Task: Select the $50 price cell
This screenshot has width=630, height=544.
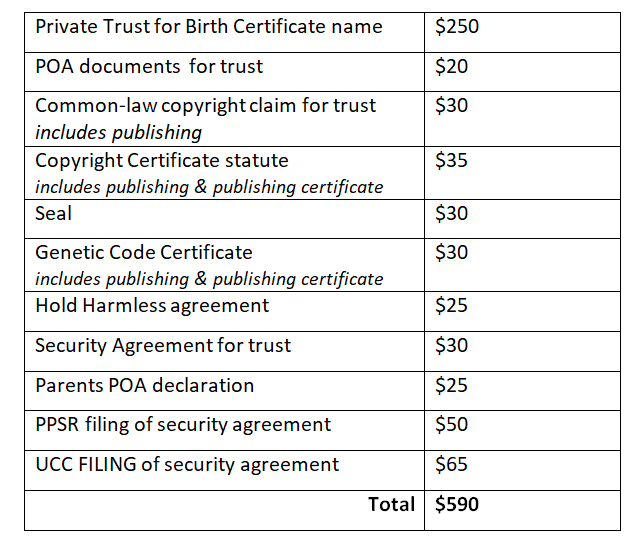Action: (x=452, y=424)
